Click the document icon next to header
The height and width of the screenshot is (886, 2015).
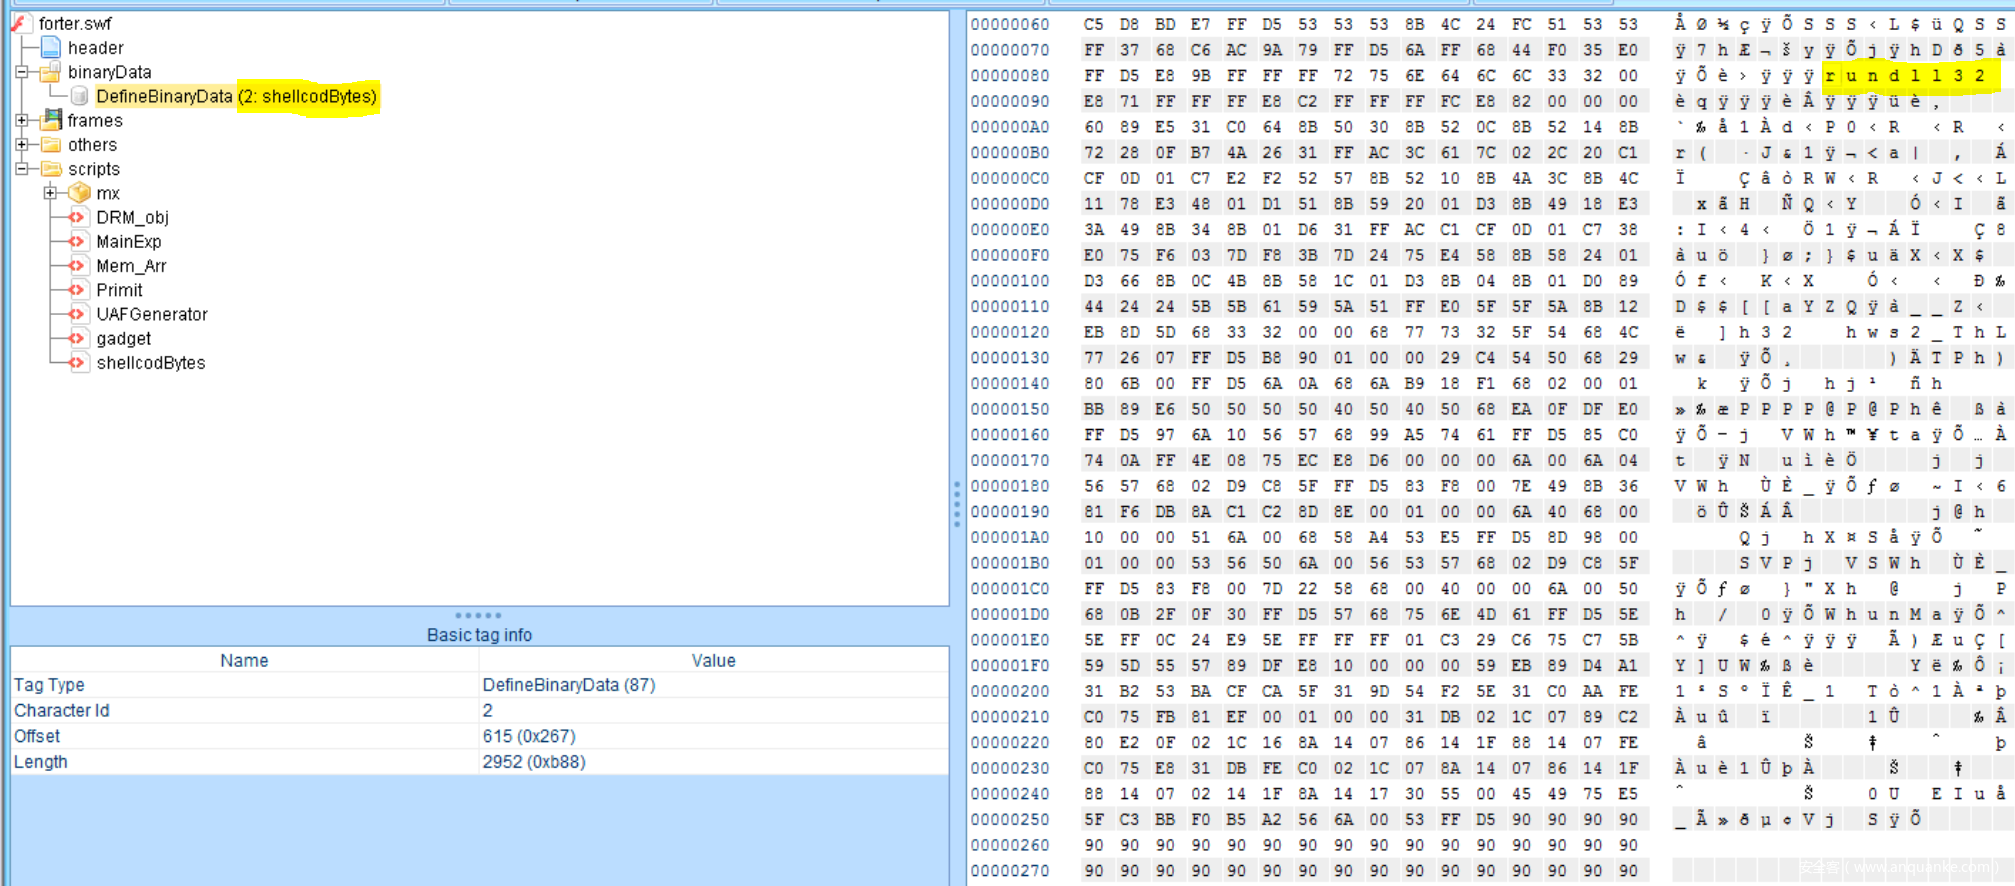pos(51,47)
